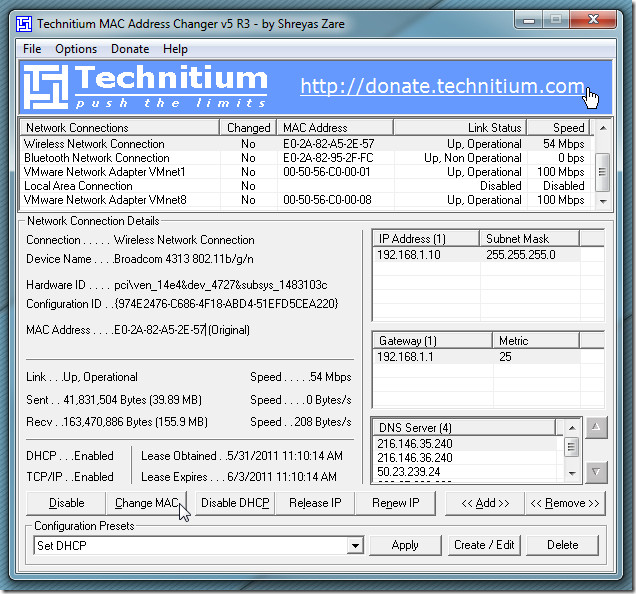Sort by Network Connections column header
This screenshot has width=636, height=594.
(x=119, y=128)
